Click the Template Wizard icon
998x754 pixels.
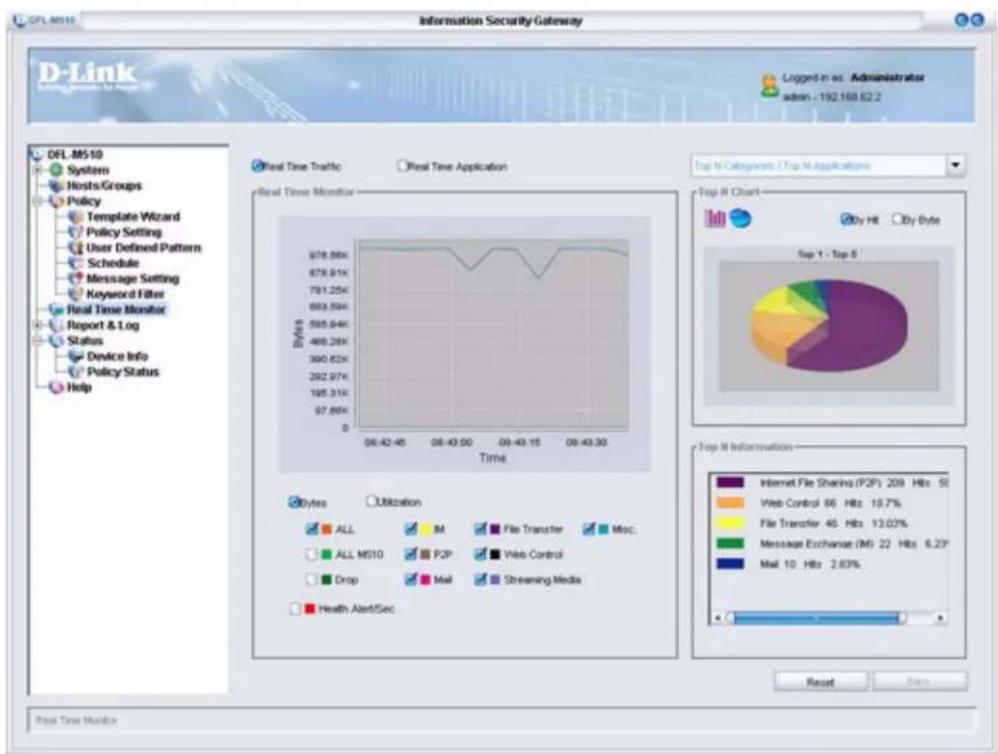tap(76, 217)
